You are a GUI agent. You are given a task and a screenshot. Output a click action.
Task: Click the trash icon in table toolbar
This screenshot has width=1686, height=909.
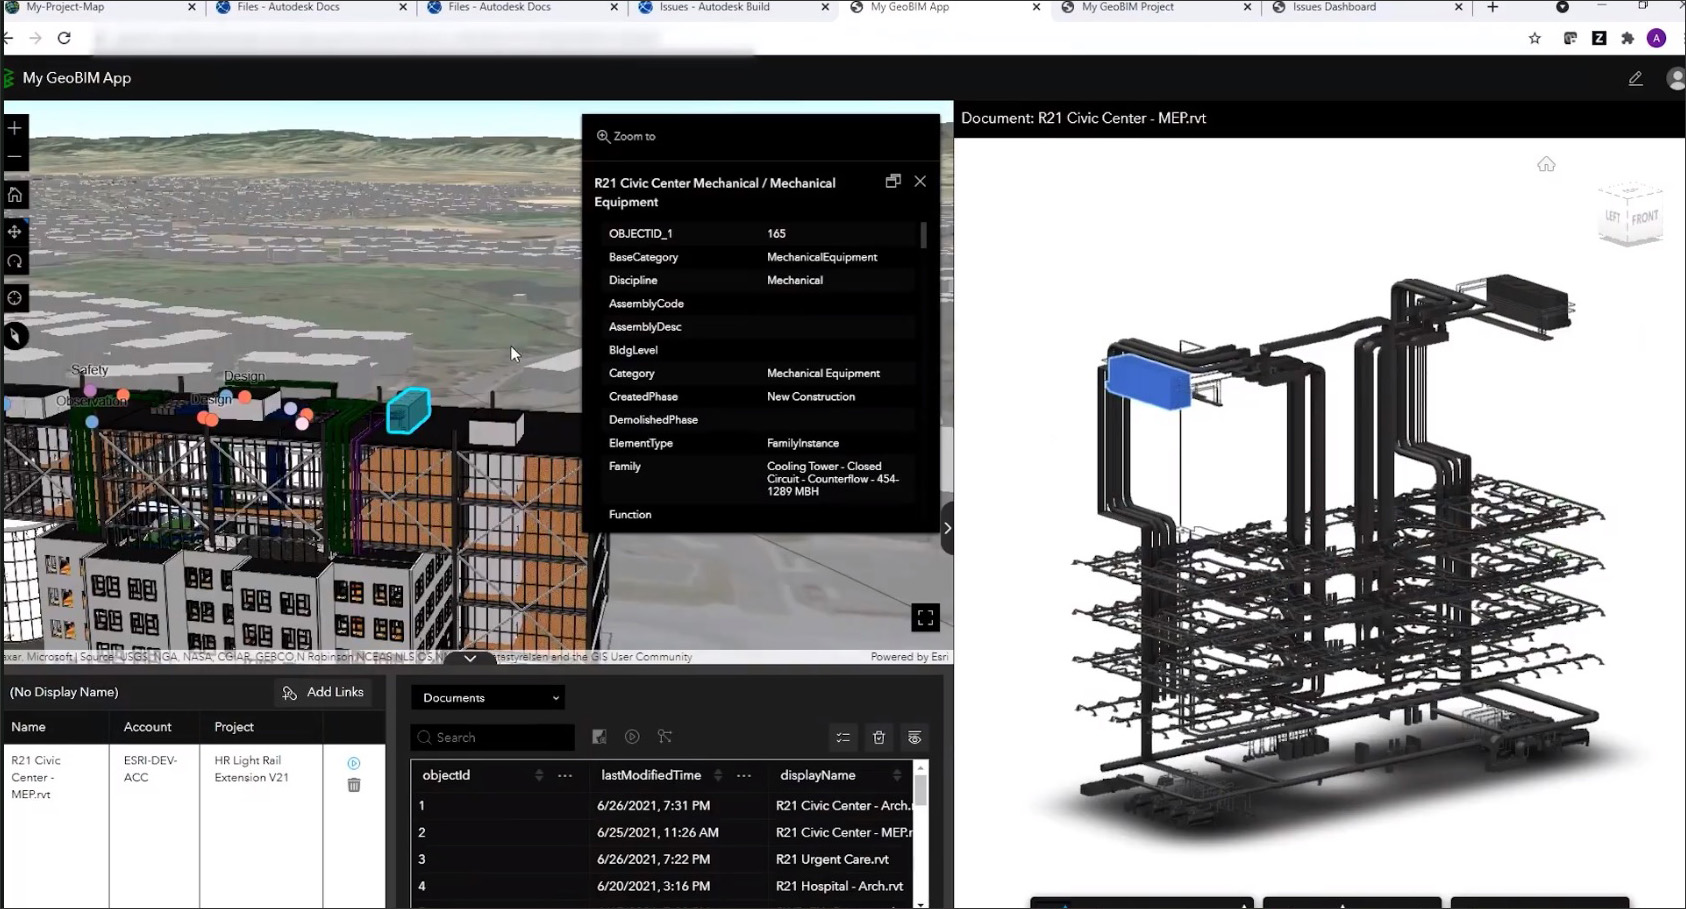[x=879, y=737]
